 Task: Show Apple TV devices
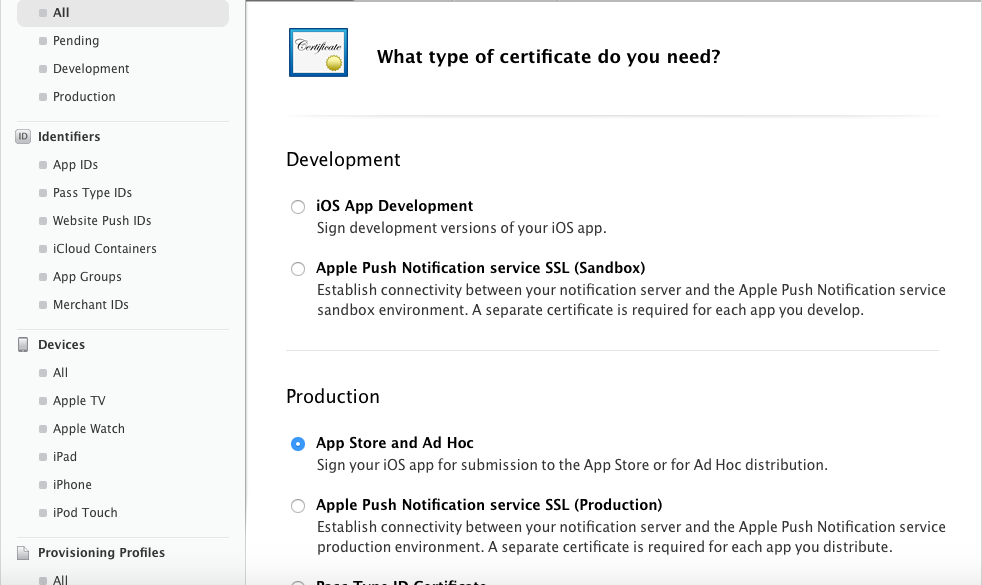(x=79, y=401)
